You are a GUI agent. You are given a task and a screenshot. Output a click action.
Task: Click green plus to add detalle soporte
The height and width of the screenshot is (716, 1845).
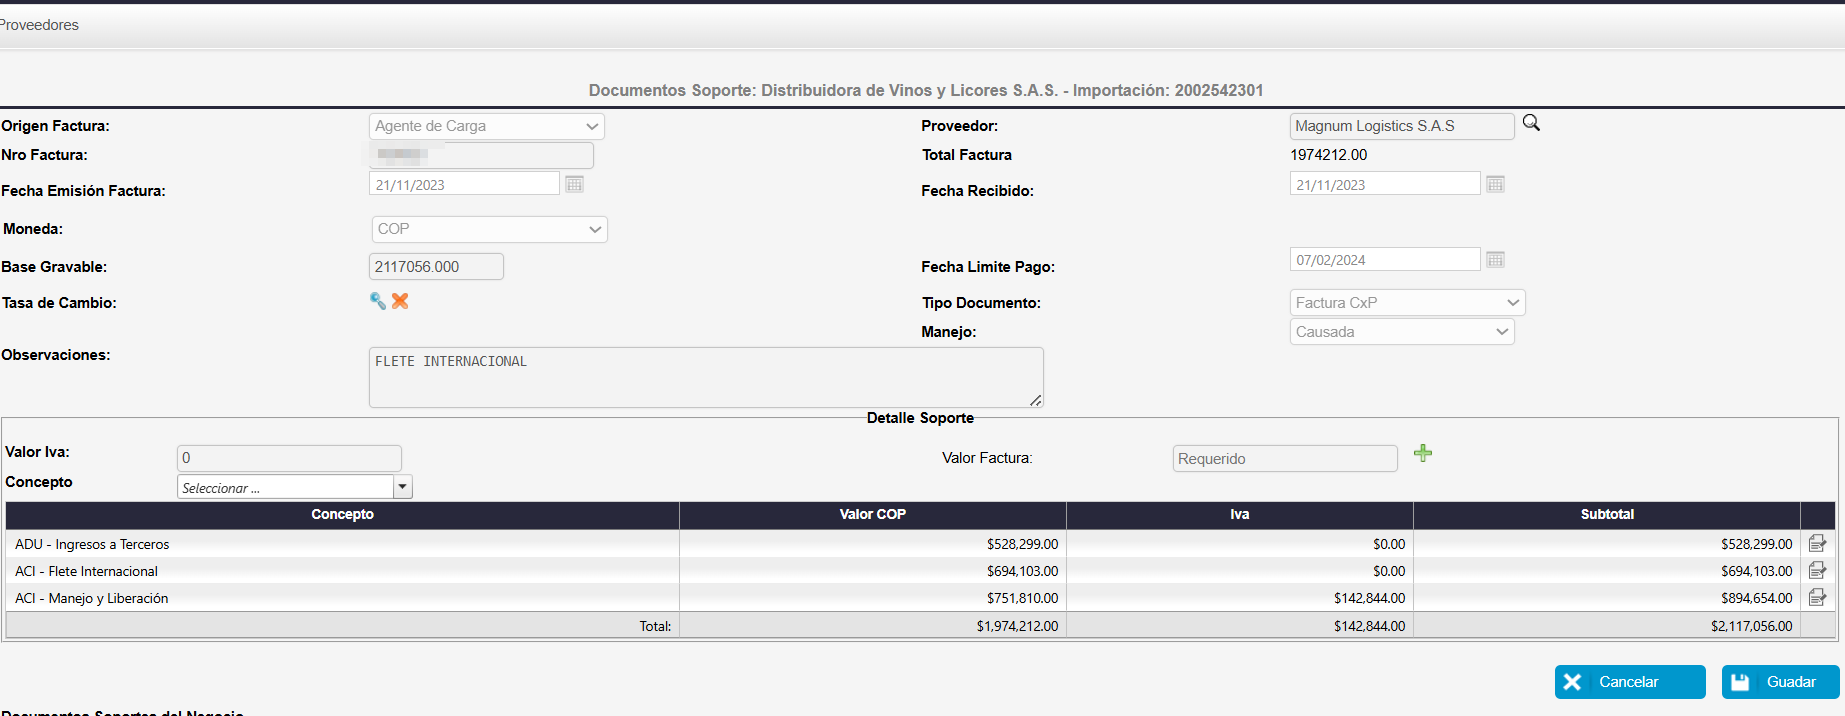click(1423, 453)
